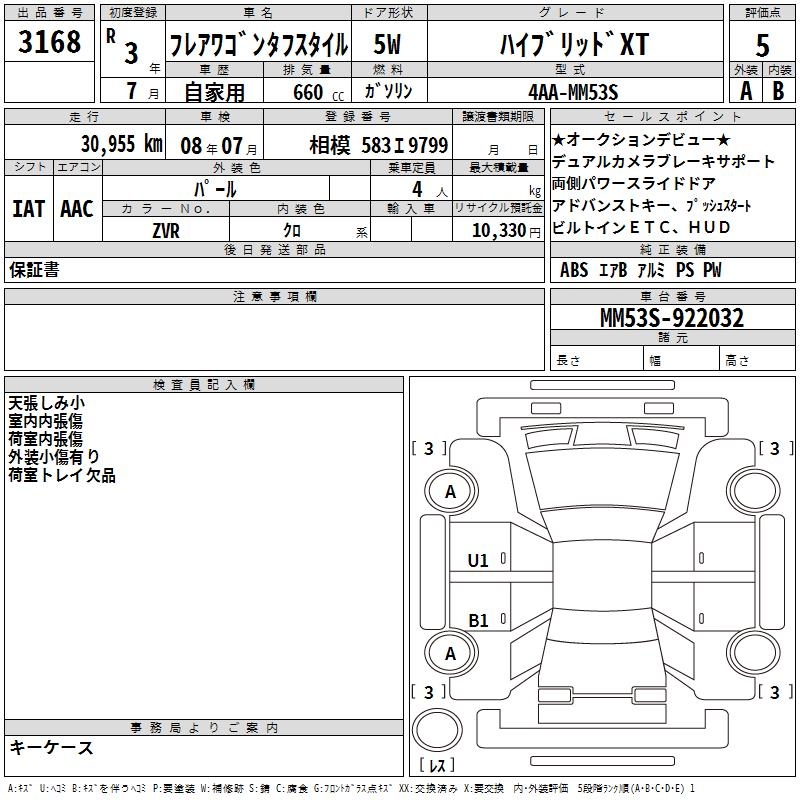Click the 高さ dimension field

758,360
